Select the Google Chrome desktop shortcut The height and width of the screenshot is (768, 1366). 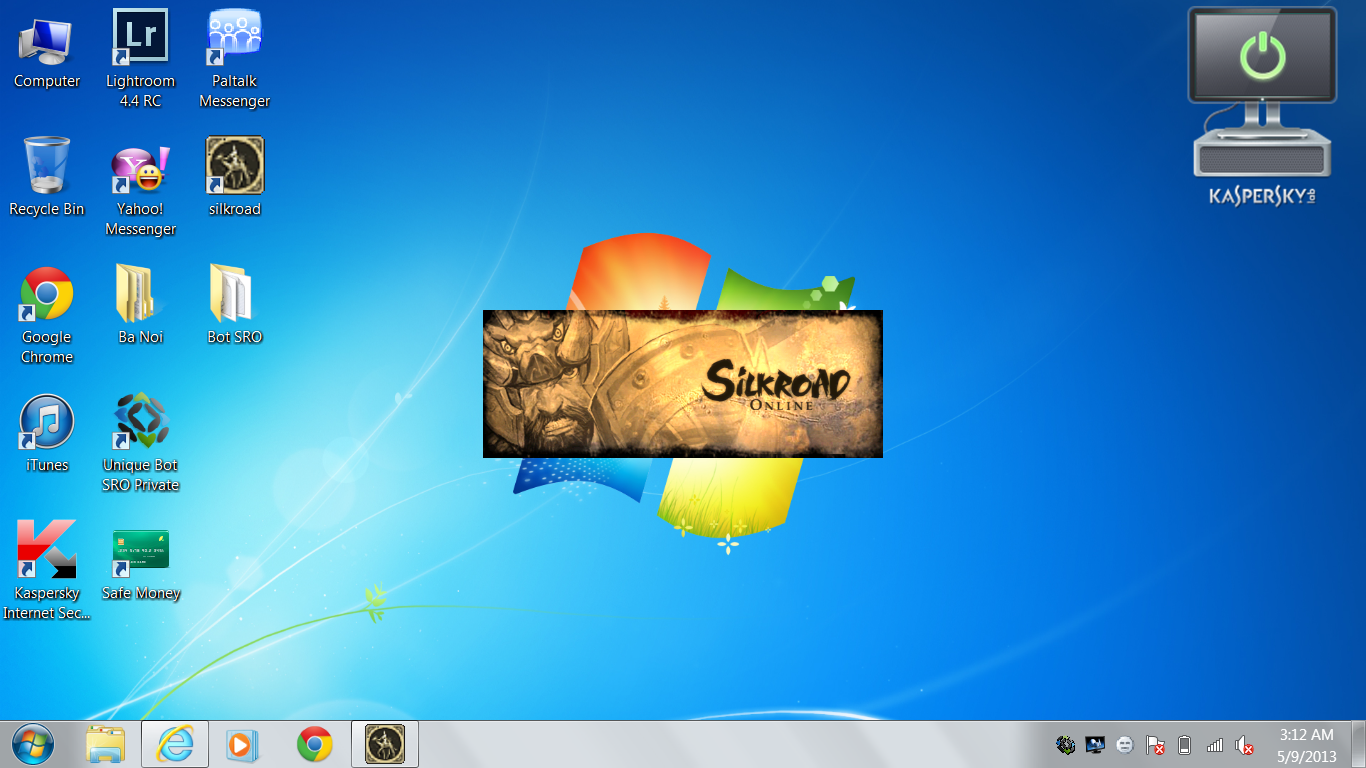click(x=47, y=315)
